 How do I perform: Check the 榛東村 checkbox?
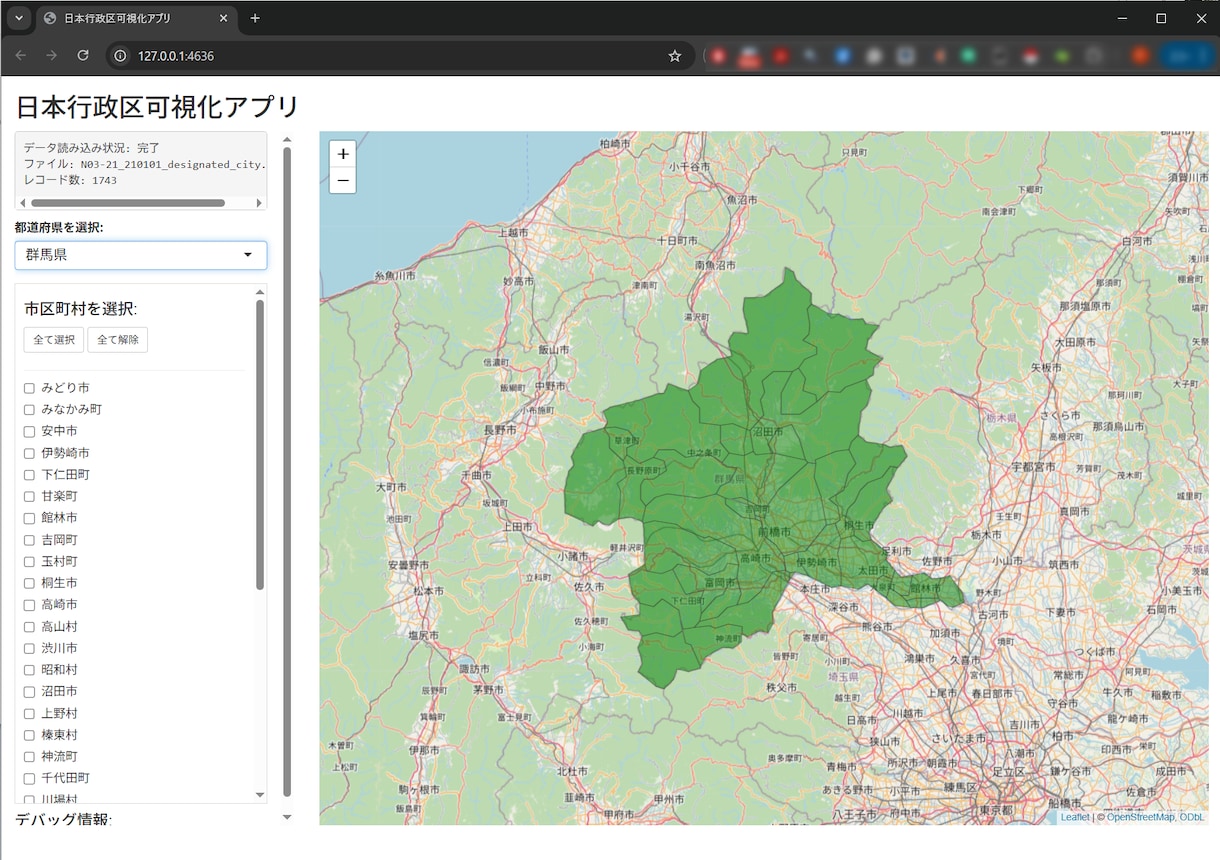click(30, 735)
